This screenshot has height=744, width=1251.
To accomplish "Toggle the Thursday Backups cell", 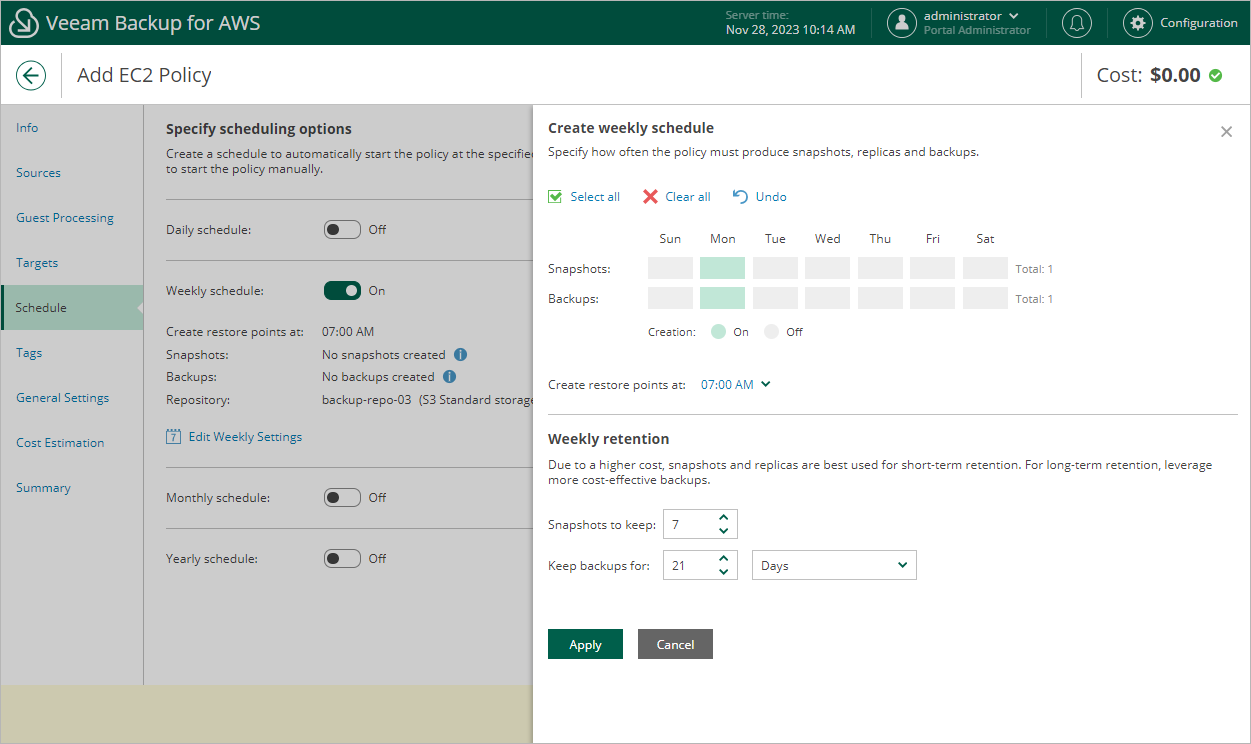I will point(880,298).
